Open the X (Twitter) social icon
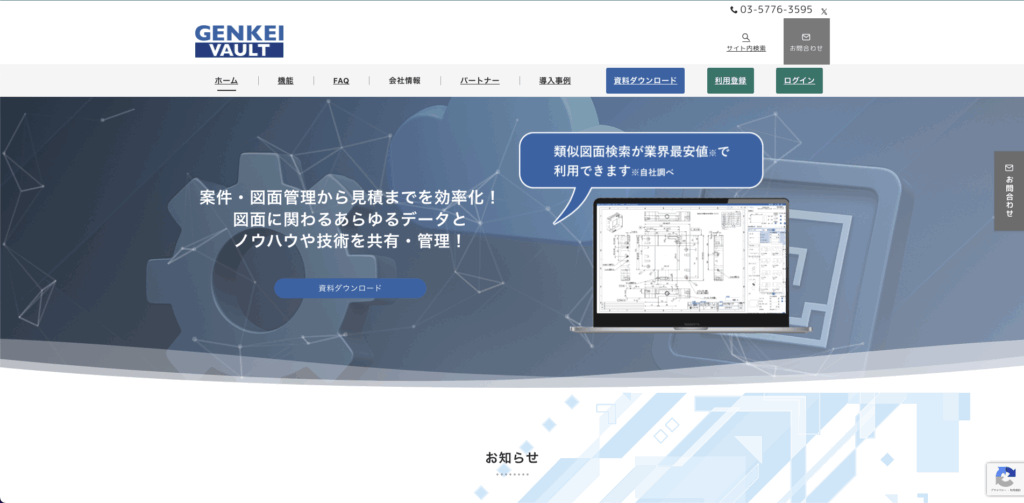The height and width of the screenshot is (503, 1024). tap(824, 11)
